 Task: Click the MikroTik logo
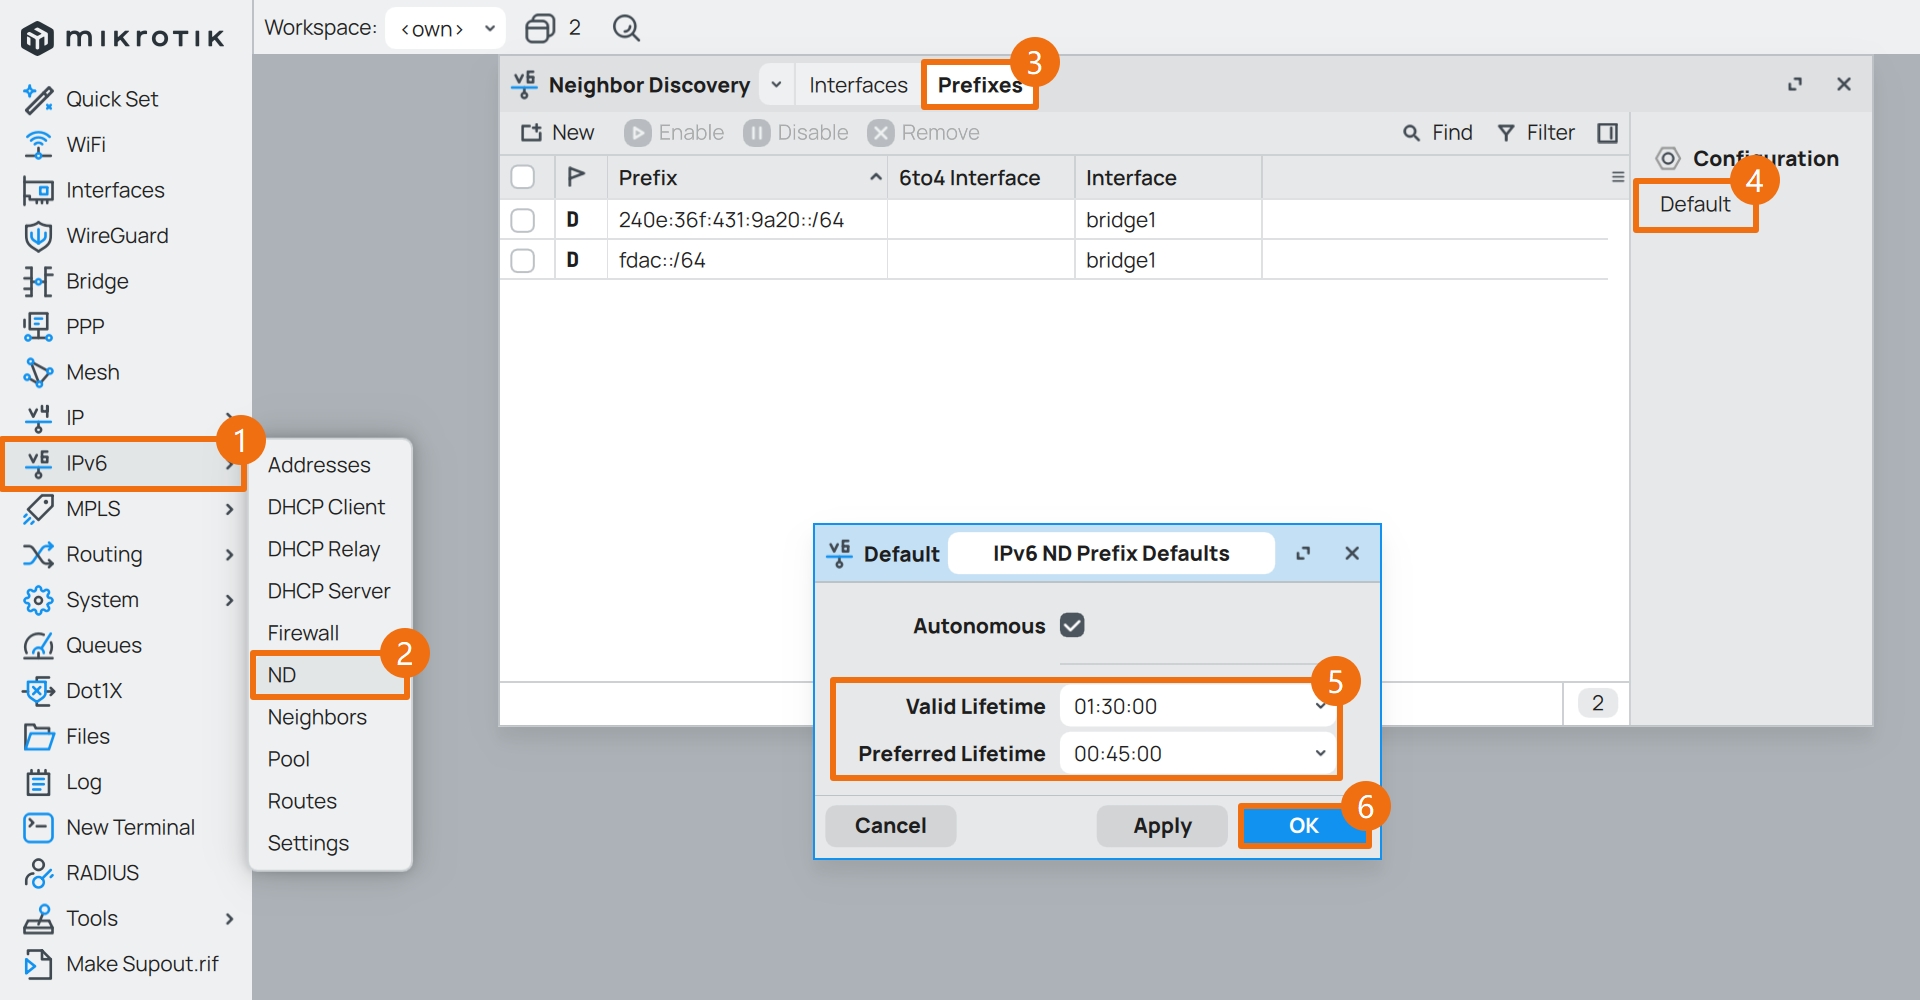[122, 38]
